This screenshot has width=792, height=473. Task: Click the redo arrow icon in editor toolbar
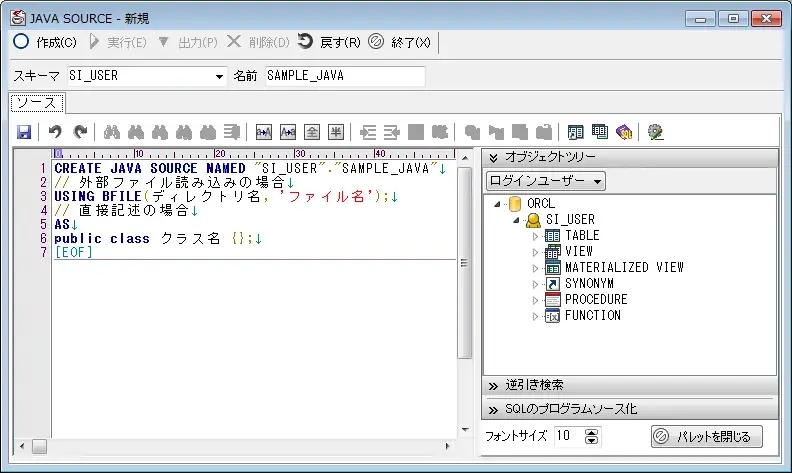[x=80, y=132]
